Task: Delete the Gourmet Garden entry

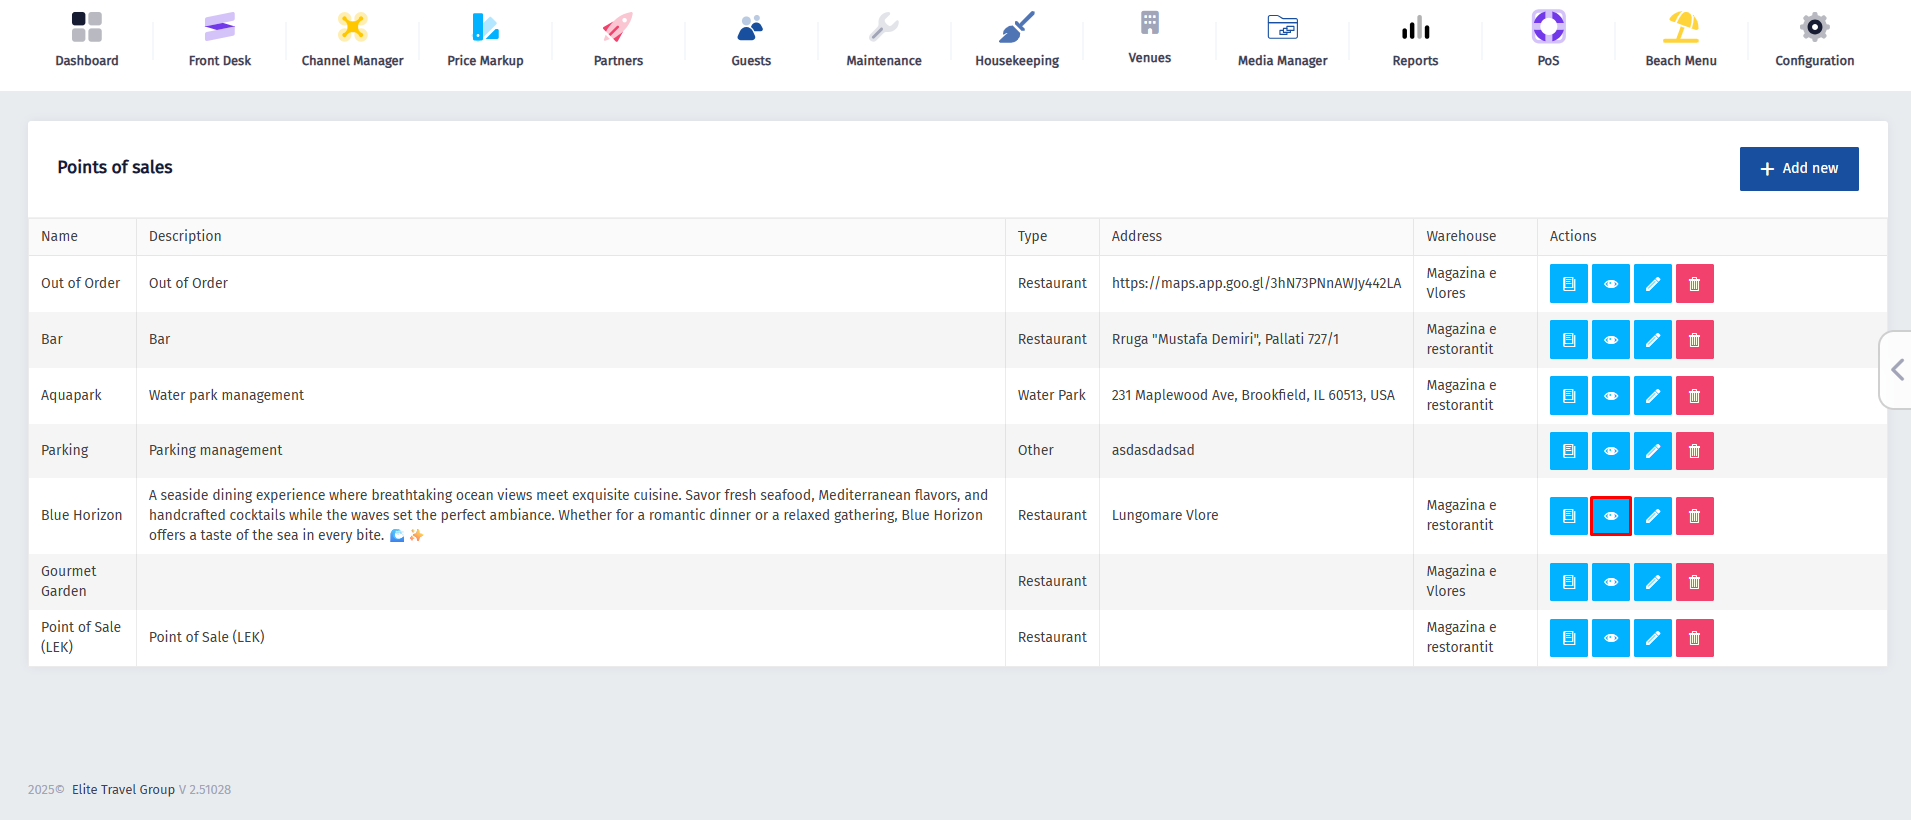Action: pyautogui.click(x=1694, y=582)
